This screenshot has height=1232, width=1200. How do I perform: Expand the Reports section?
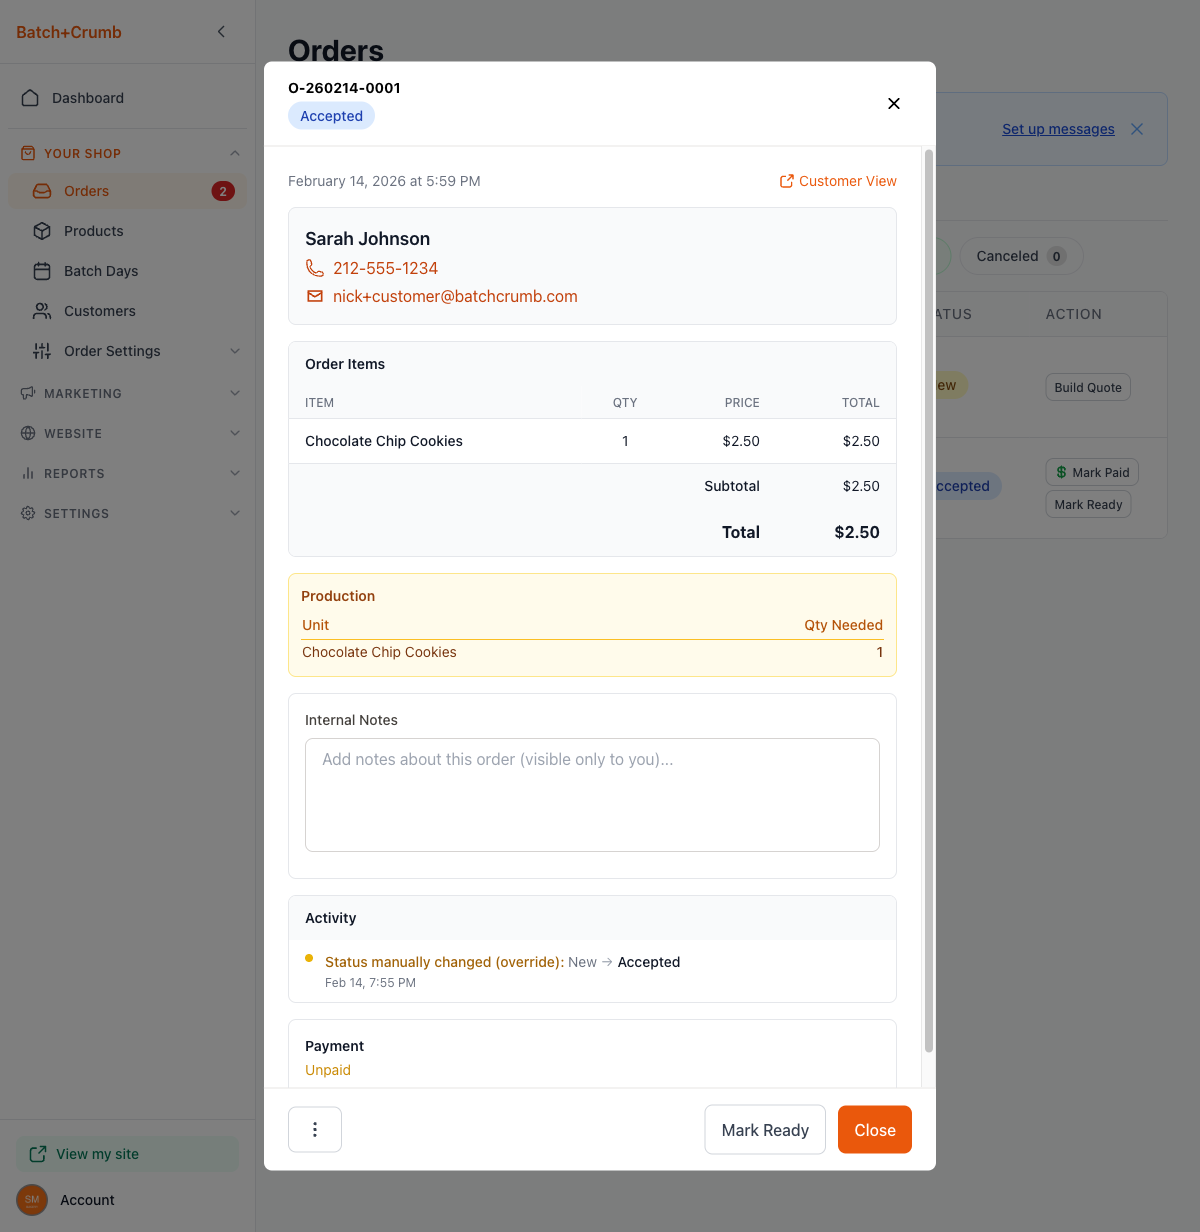click(235, 473)
